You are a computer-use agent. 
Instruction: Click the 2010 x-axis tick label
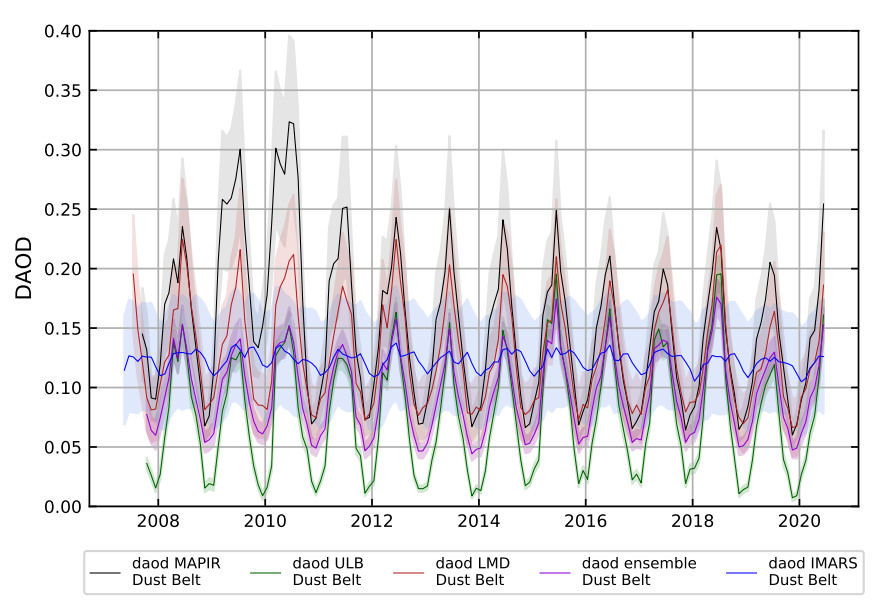pos(265,522)
